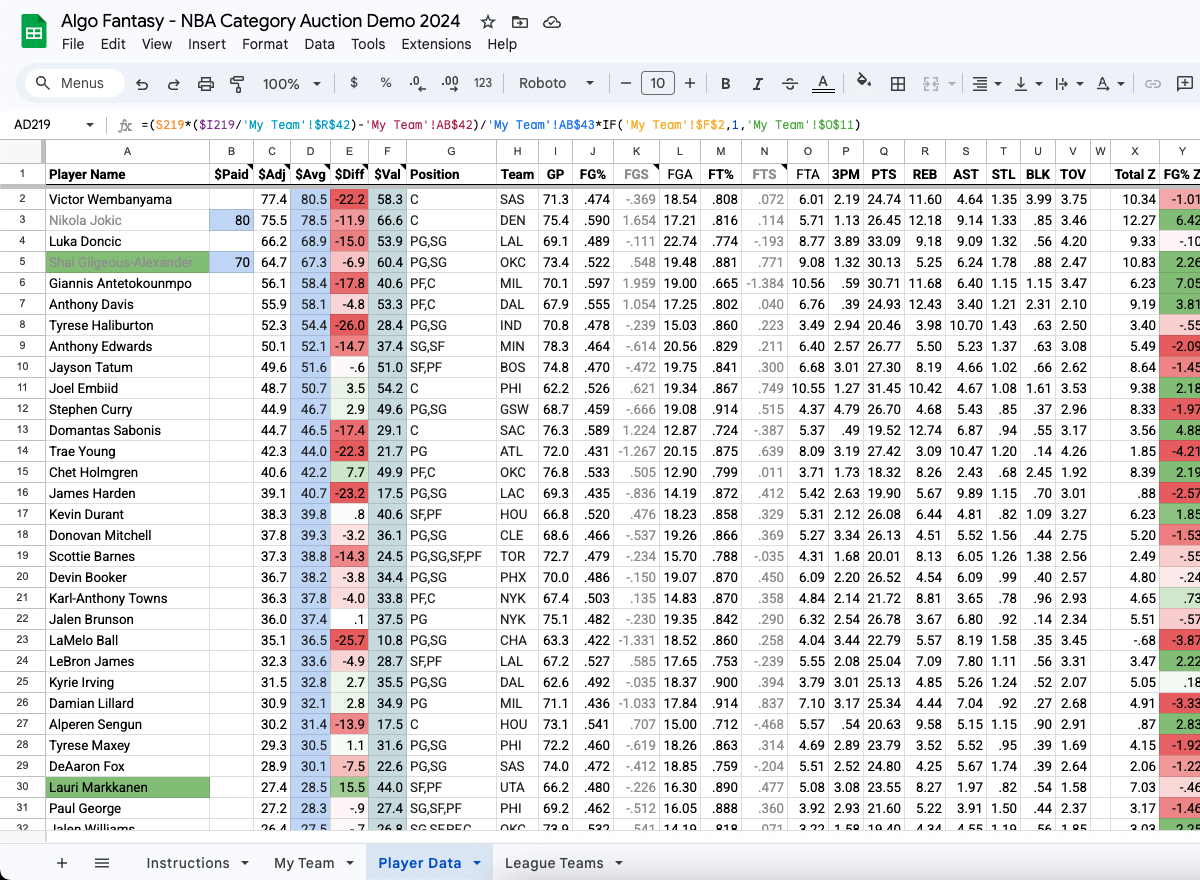
Task: Print the spreadsheet
Action: click(x=206, y=84)
